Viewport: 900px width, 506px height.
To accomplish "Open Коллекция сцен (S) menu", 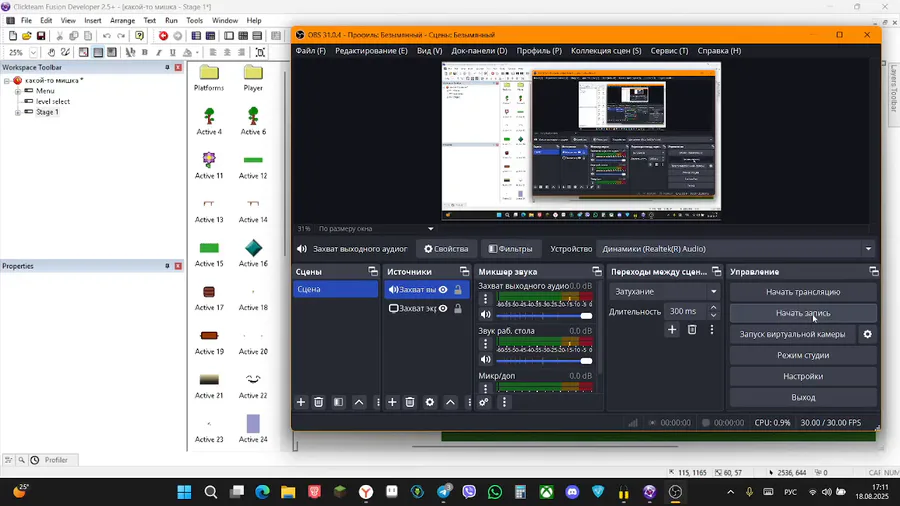I will point(606,50).
